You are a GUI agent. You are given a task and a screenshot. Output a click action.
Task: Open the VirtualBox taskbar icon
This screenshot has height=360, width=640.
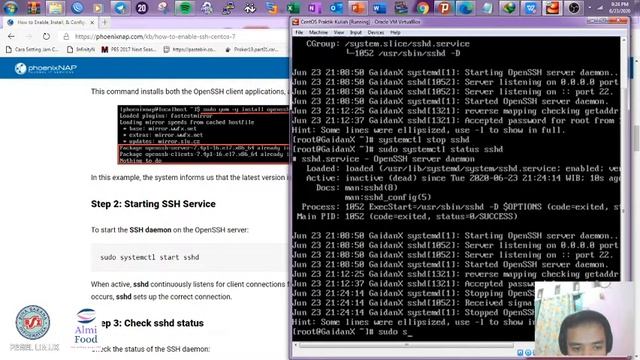pos(552,8)
